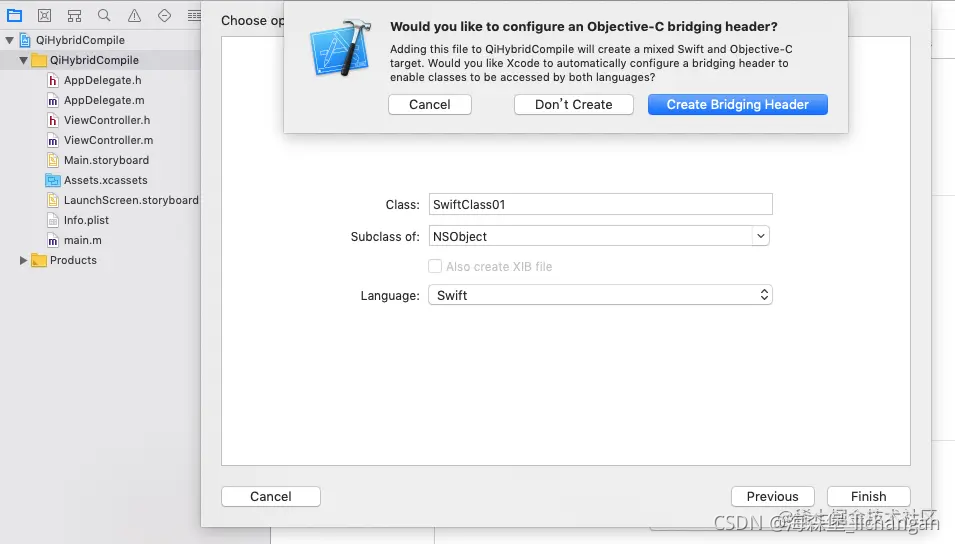Open the Subclass of dropdown arrow
955x544 pixels.
pyautogui.click(x=761, y=236)
